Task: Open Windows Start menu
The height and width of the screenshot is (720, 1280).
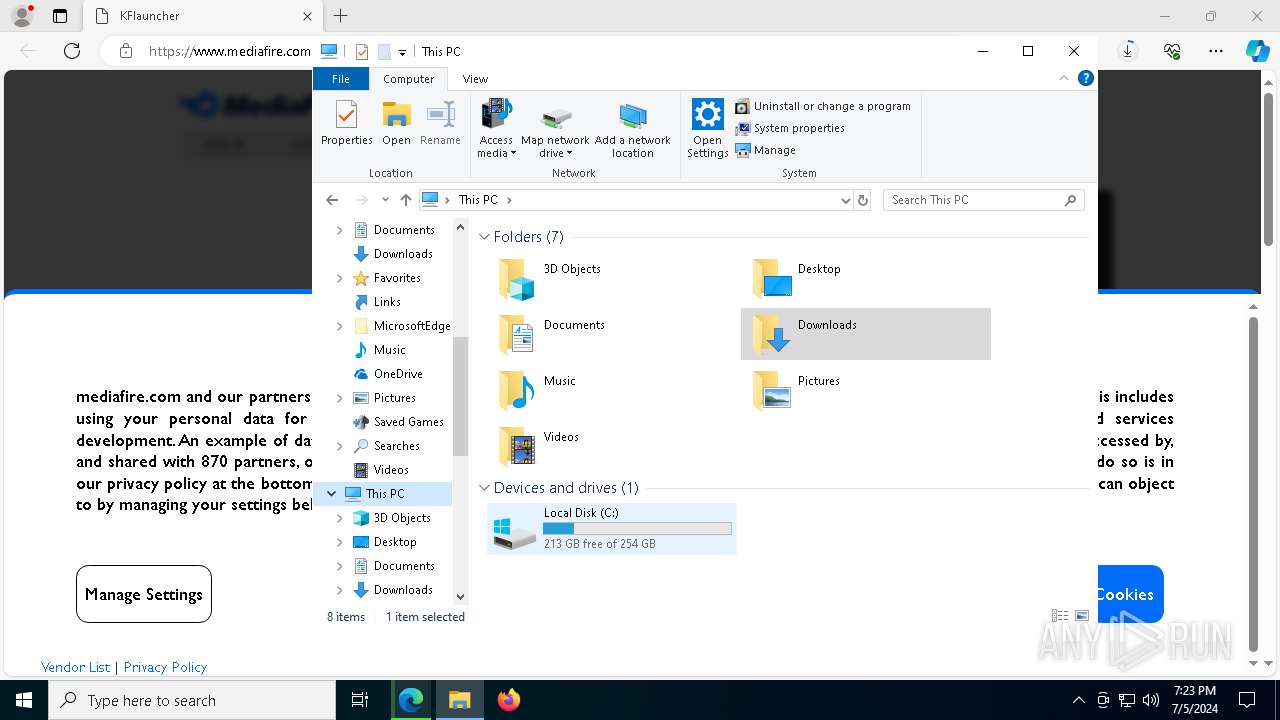Action: point(24,700)
